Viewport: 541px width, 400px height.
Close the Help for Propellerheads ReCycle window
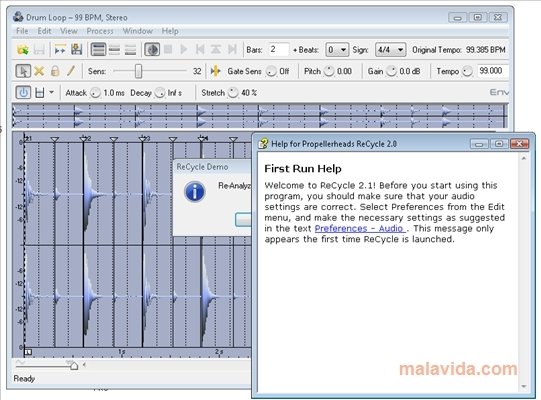(520, 144)
